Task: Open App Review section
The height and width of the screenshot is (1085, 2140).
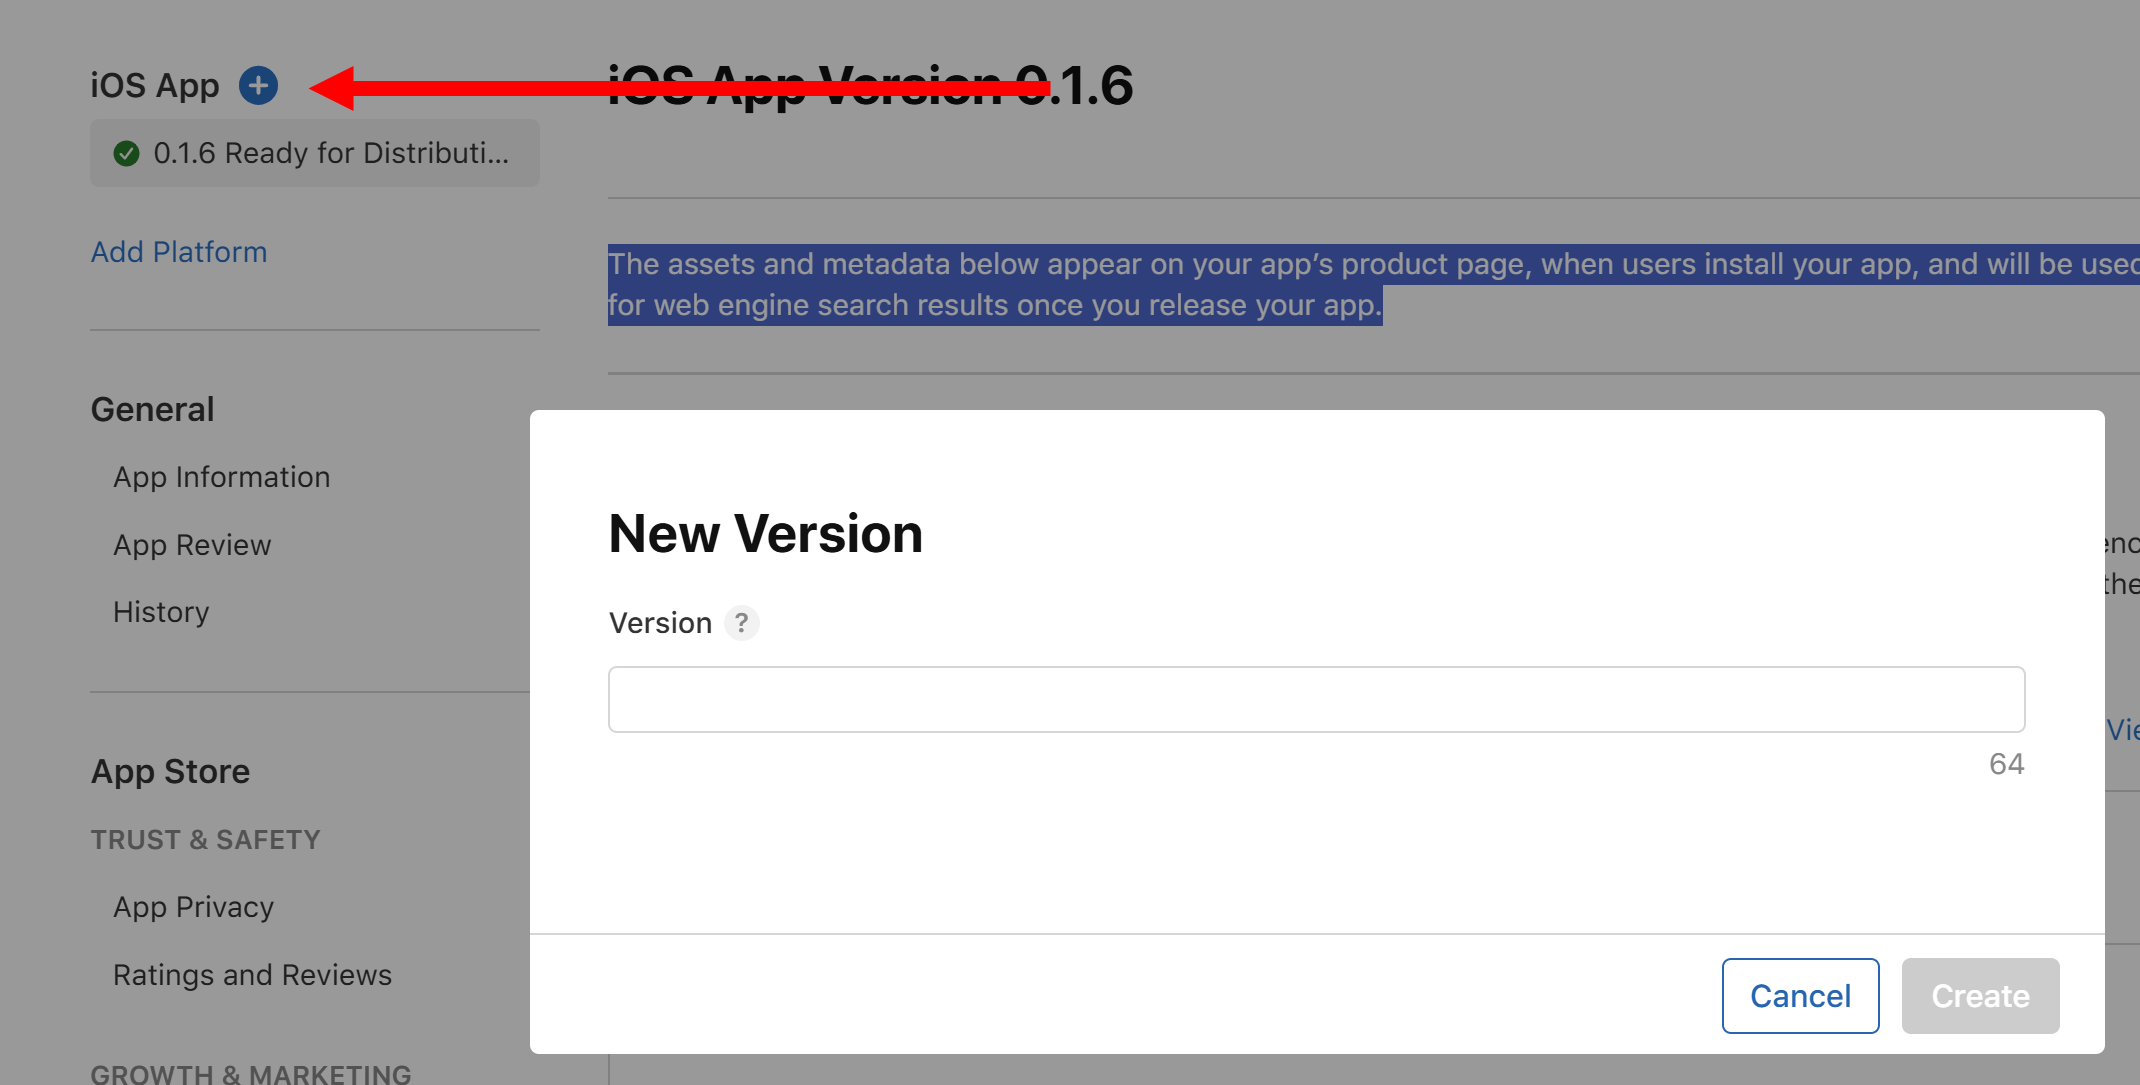Action: tap(192, 545)
